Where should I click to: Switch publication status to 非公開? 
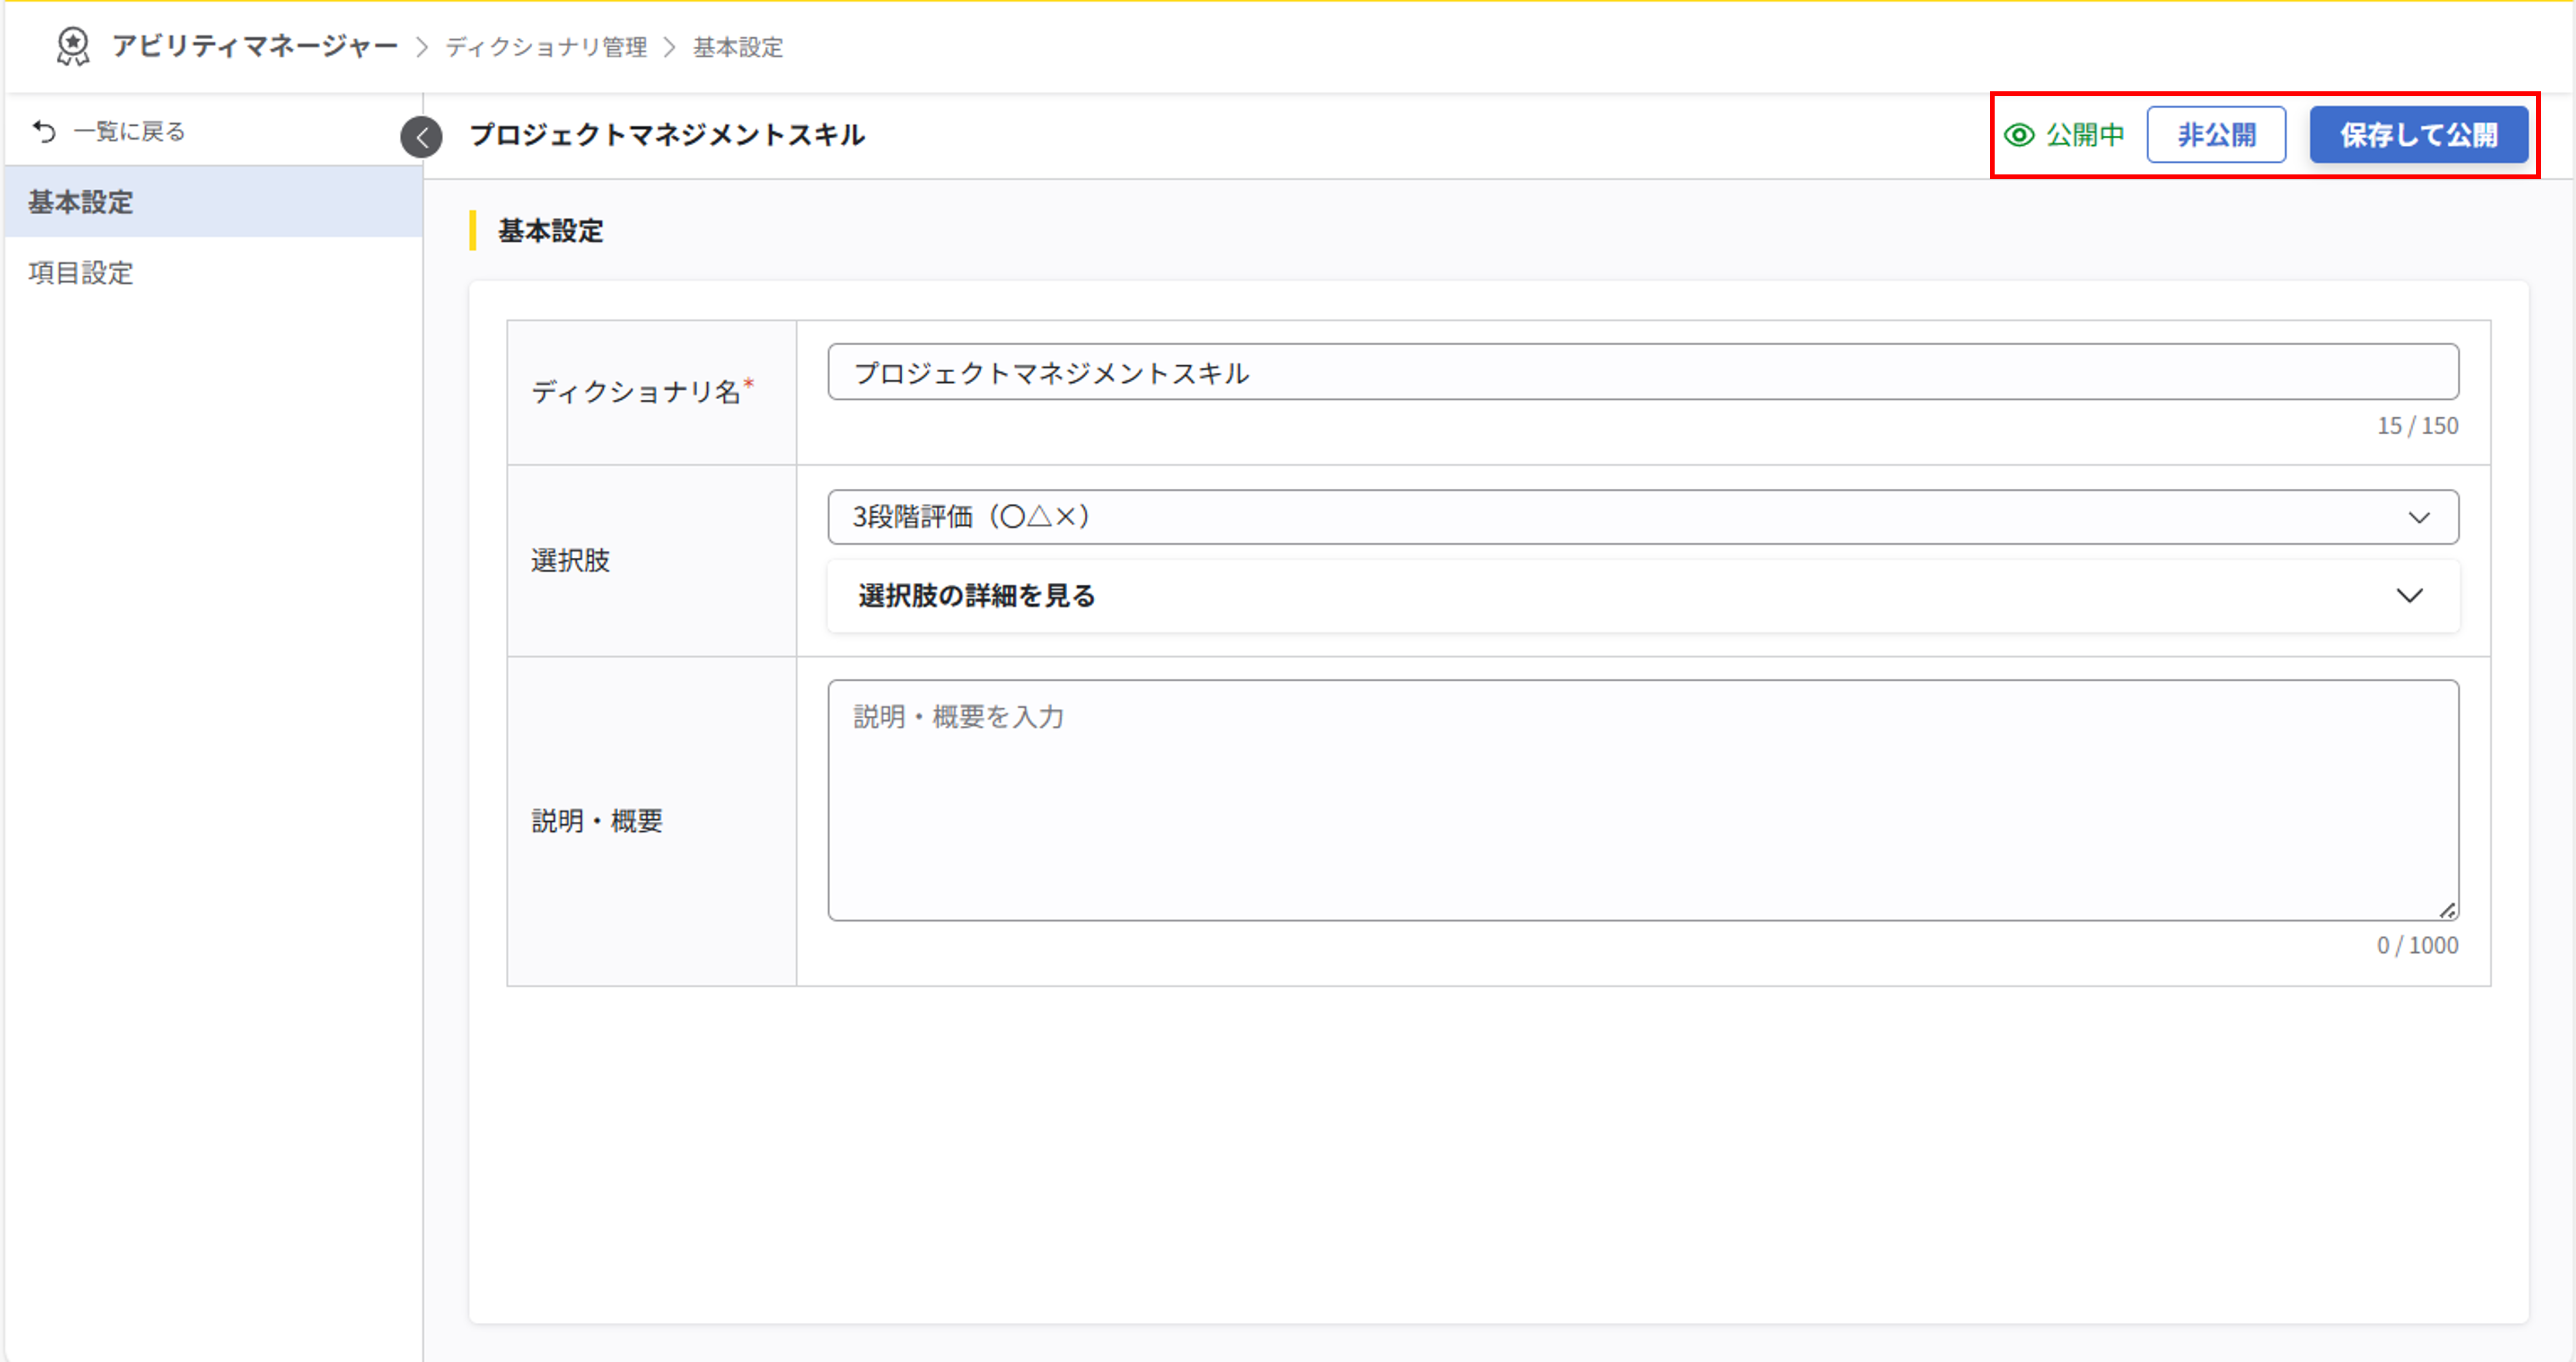(x=2217, y=134)
